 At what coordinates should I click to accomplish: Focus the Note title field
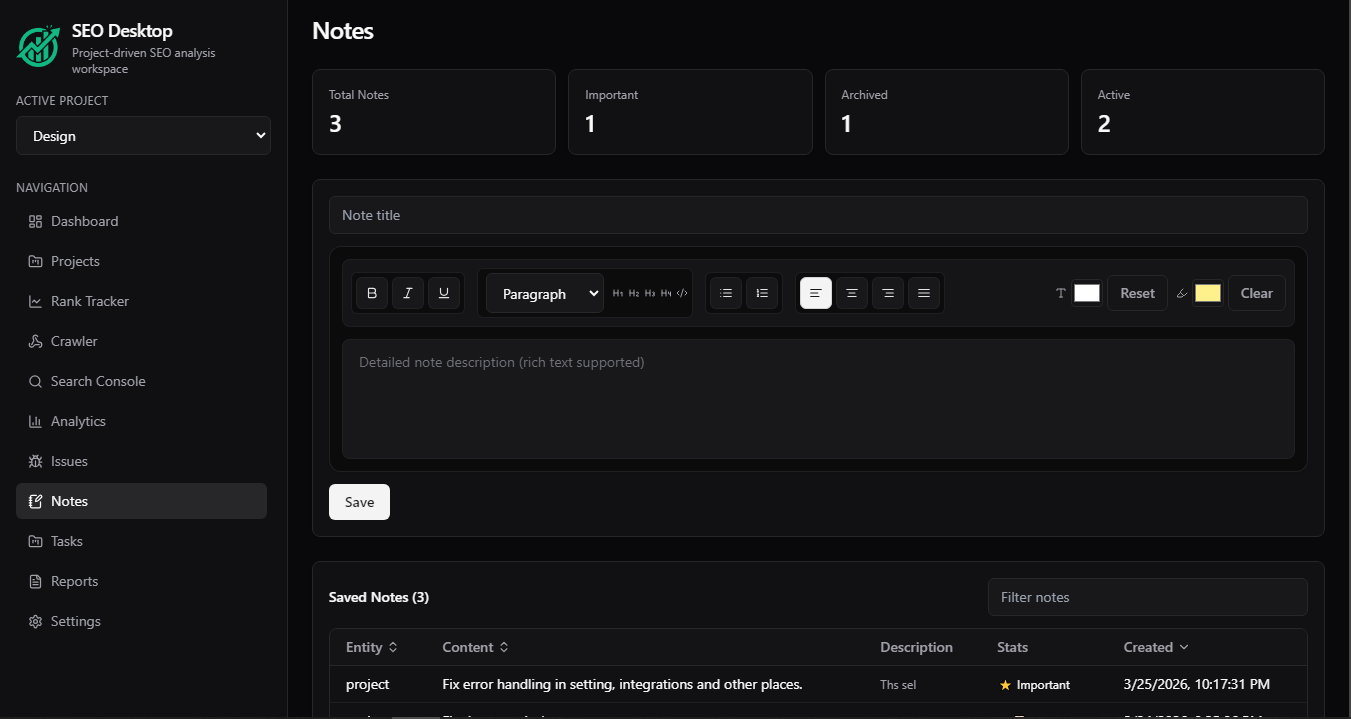pyautogui.click(x=818, y=215)
